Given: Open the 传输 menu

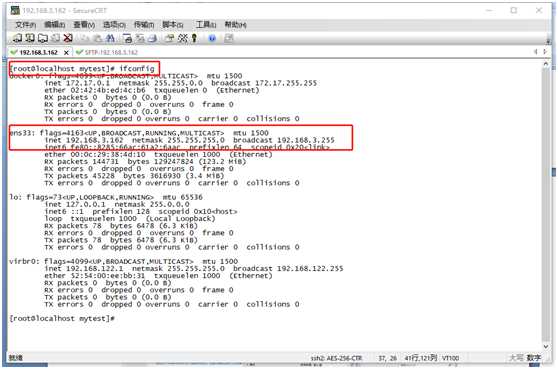Looking at the screenshot, I should coord(144,25).
